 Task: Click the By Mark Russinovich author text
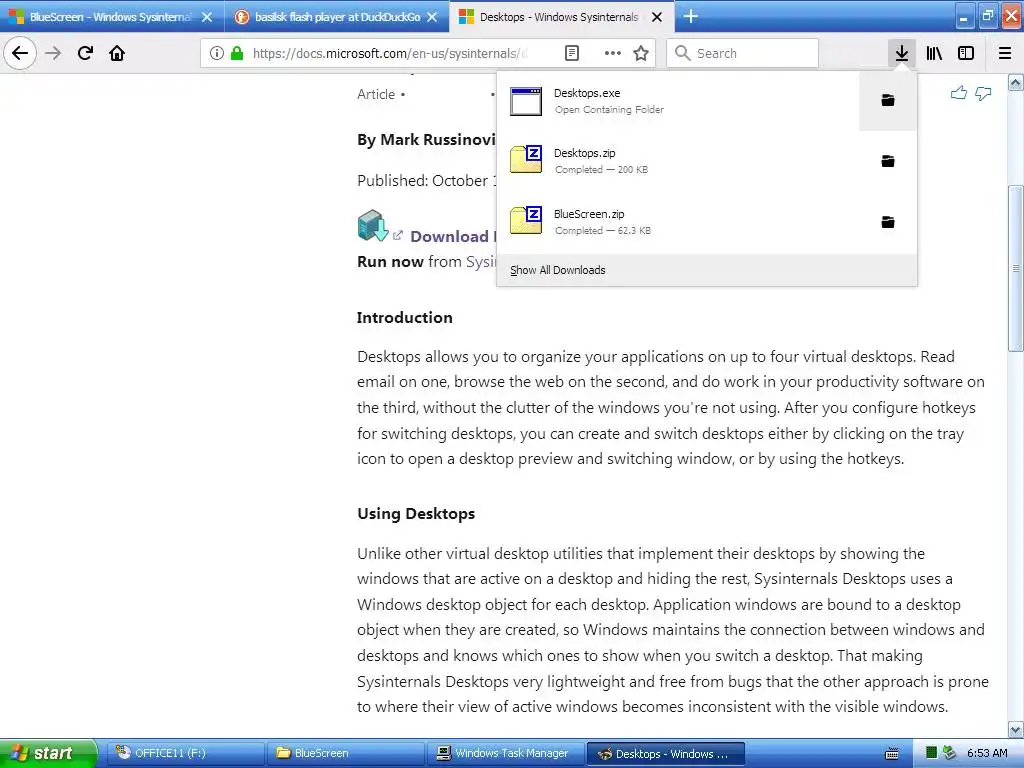point(426,140)
